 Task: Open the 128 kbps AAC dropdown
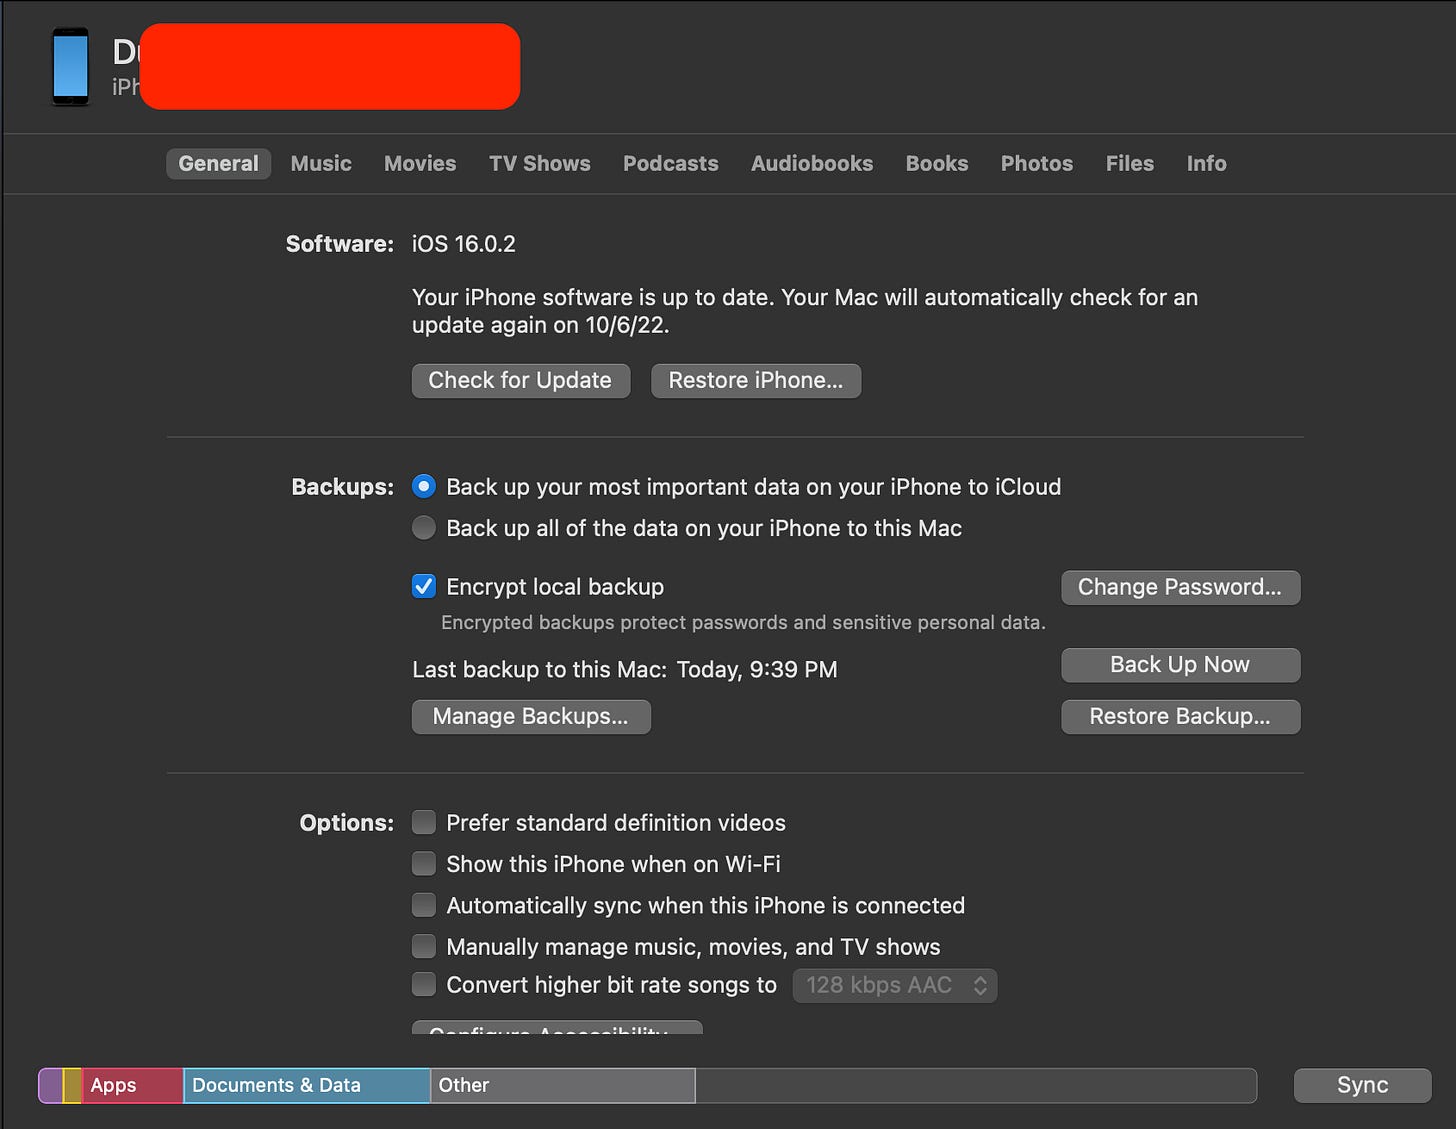tap(895, 985)
